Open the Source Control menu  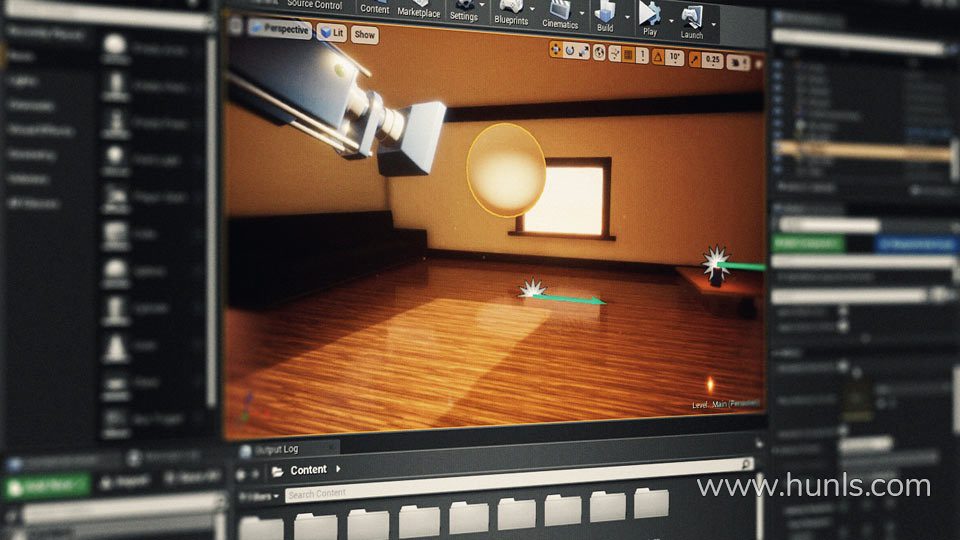click(x=314, y=4)
